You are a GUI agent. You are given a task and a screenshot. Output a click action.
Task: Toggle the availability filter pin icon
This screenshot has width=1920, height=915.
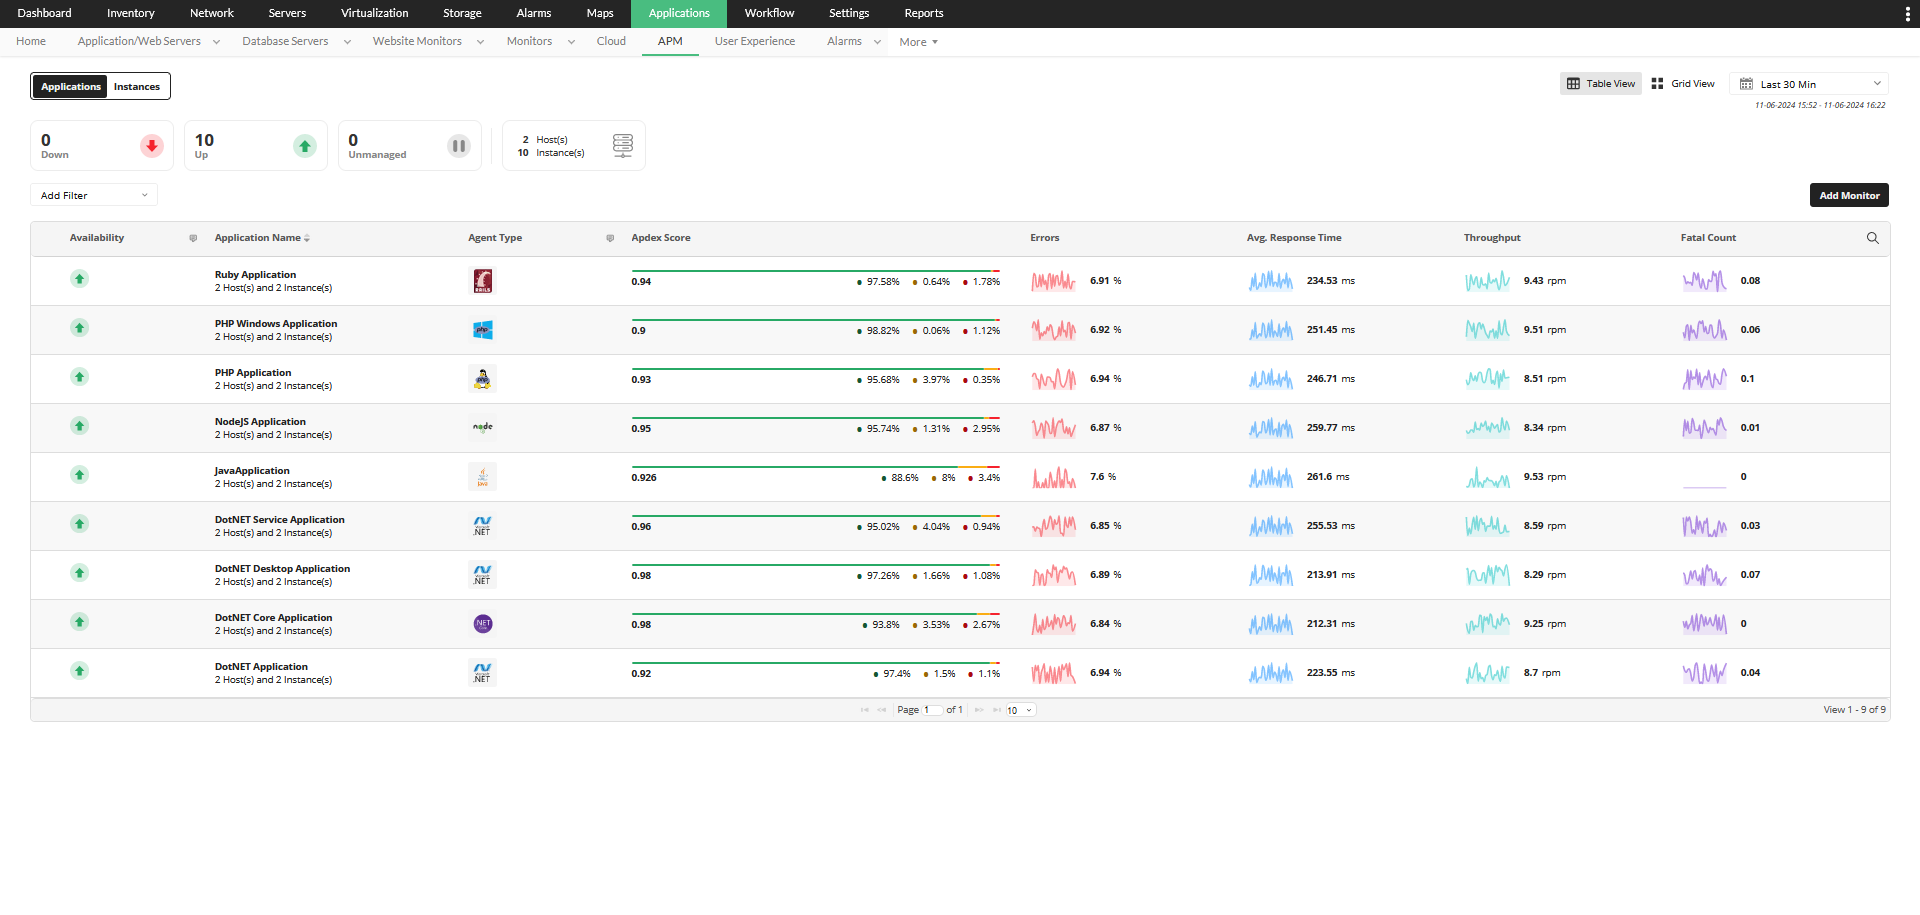click(192, 237)
